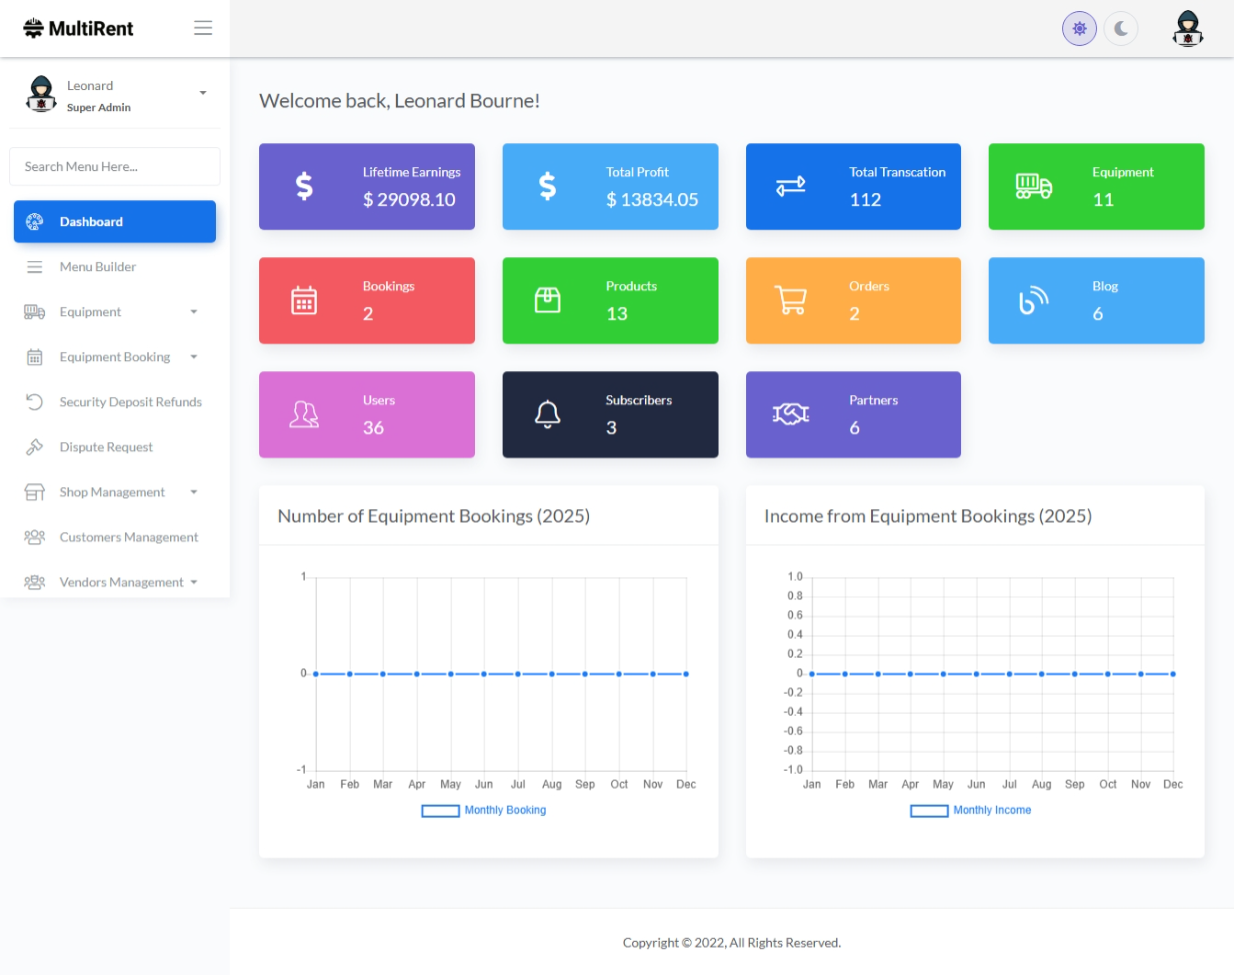
Task: Expand the Leonard Super Admin dropdown
Action: (x=203, y=93)
